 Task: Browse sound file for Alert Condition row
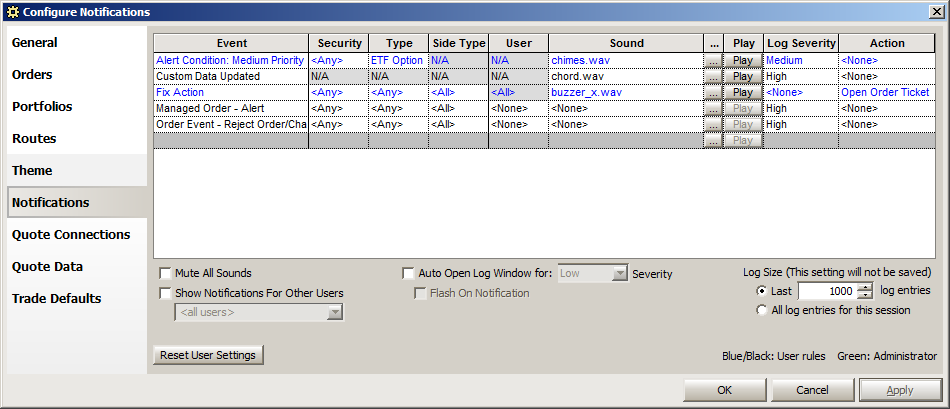[713, 61]
